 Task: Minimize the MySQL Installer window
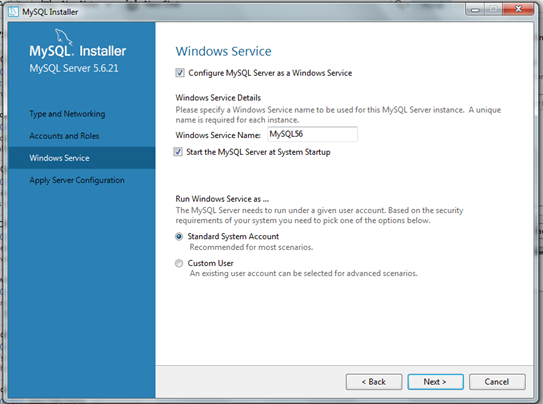tap(475, 9)
